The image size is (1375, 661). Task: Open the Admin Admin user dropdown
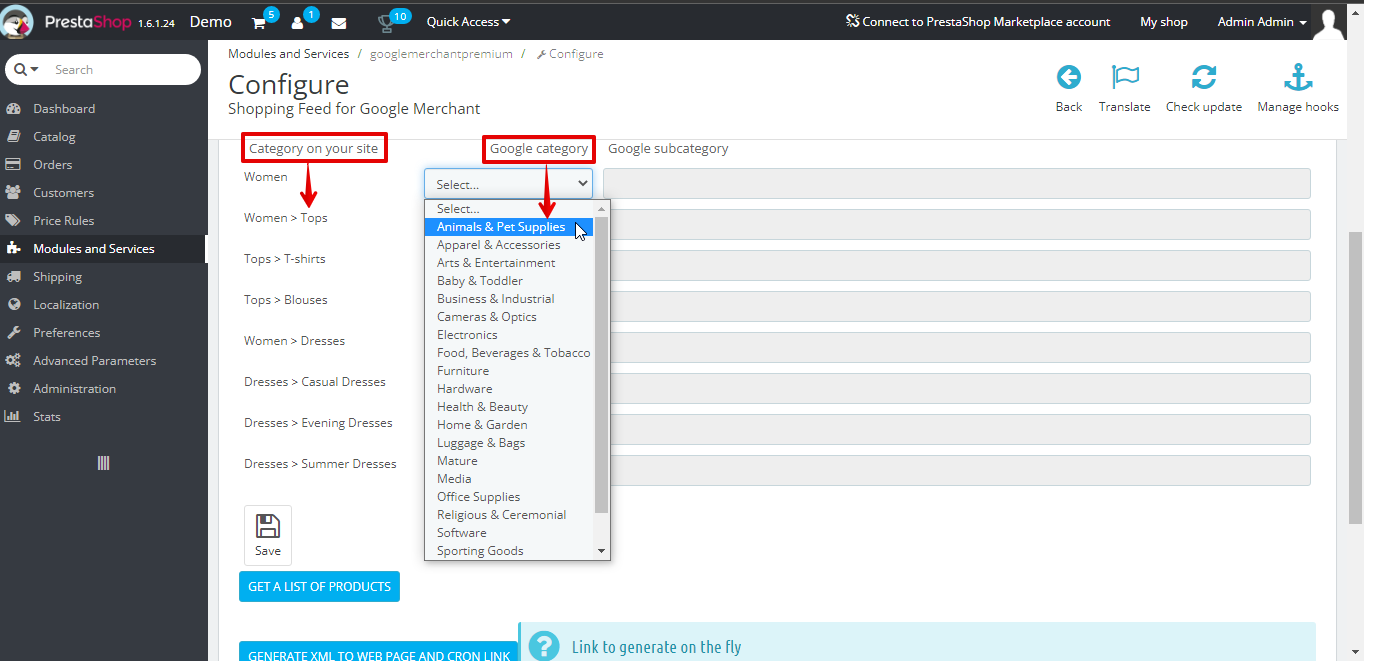point(1262,21)
